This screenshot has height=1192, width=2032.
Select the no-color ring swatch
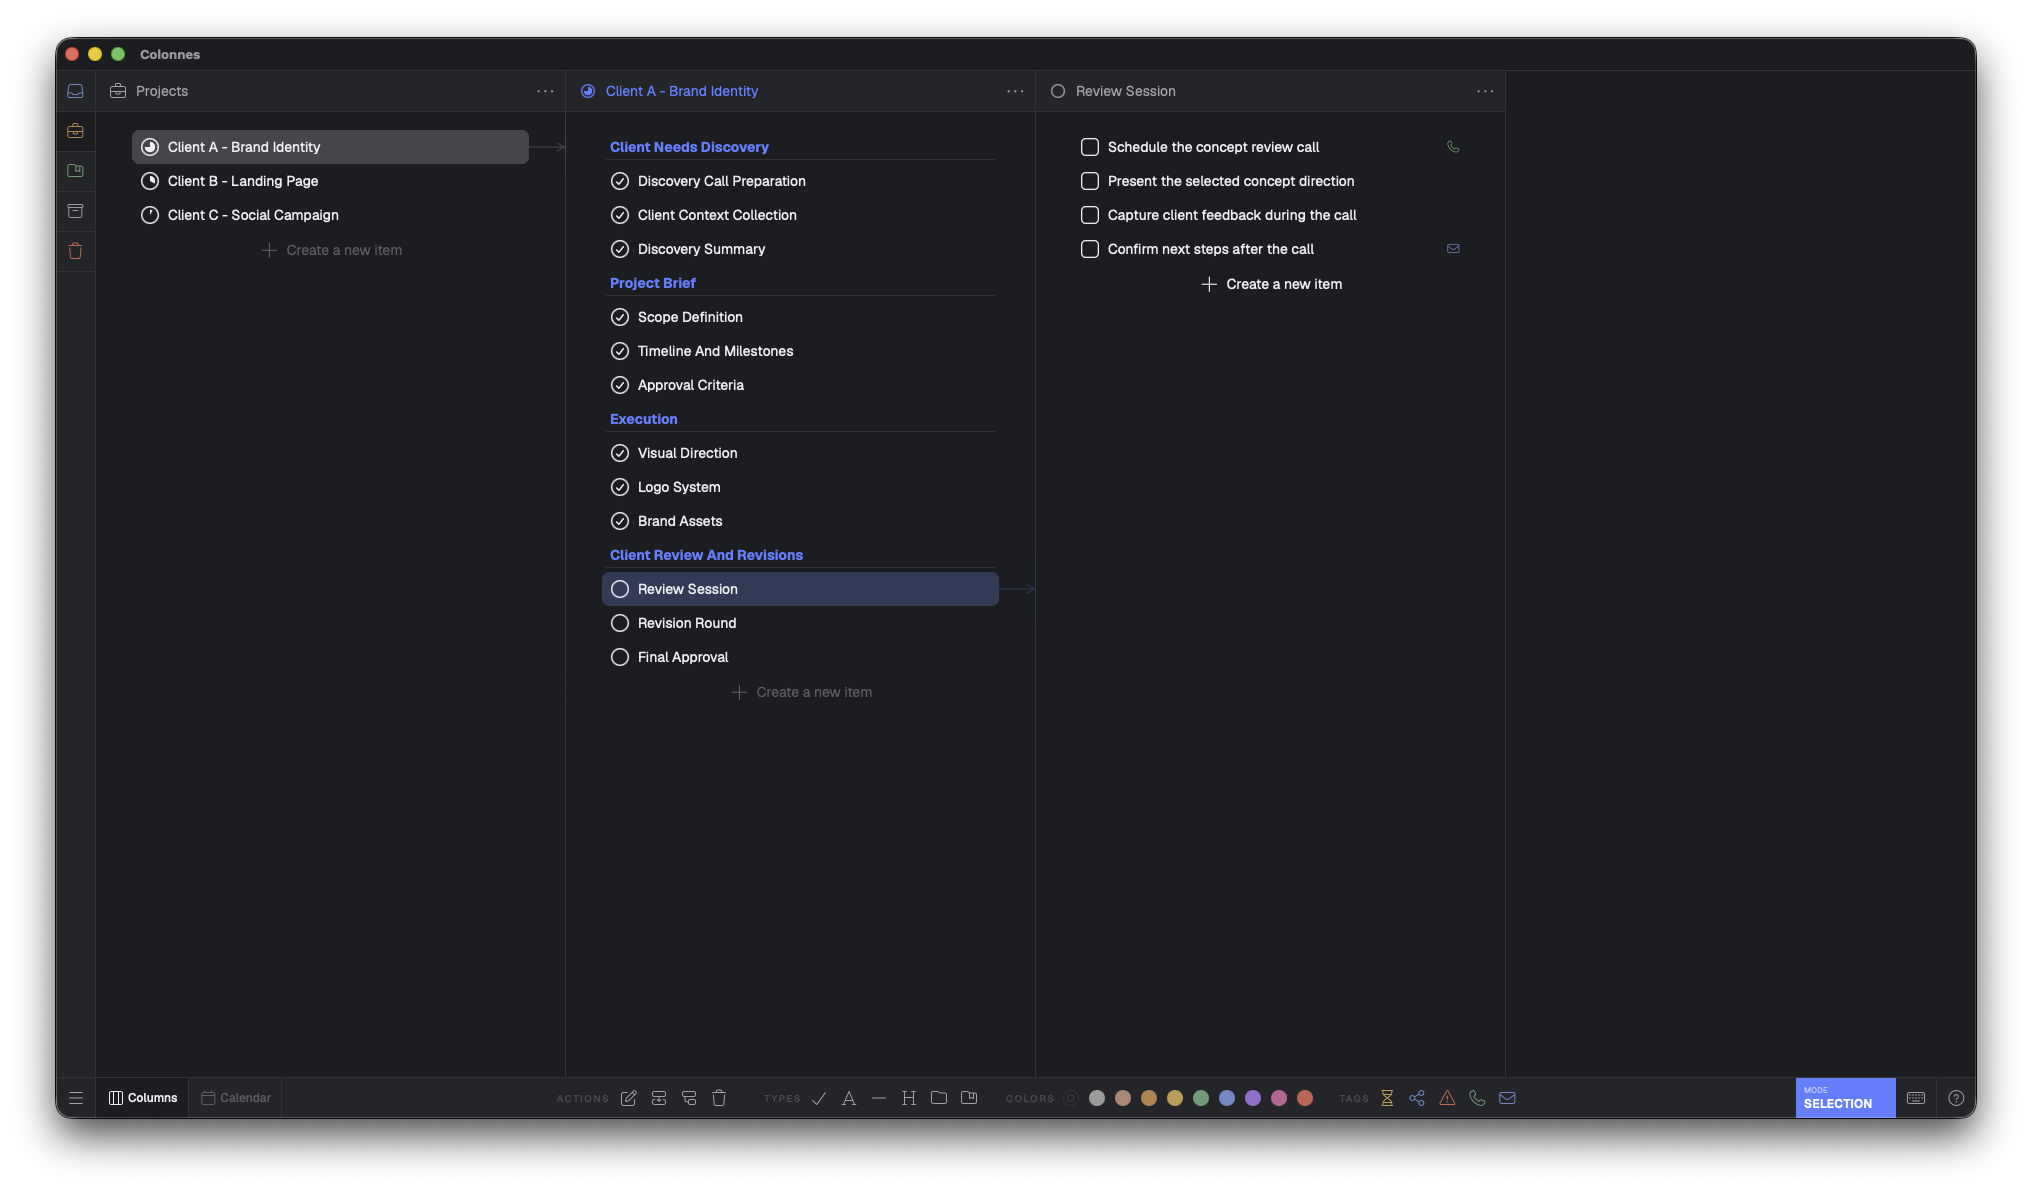pos(1070,1098)
